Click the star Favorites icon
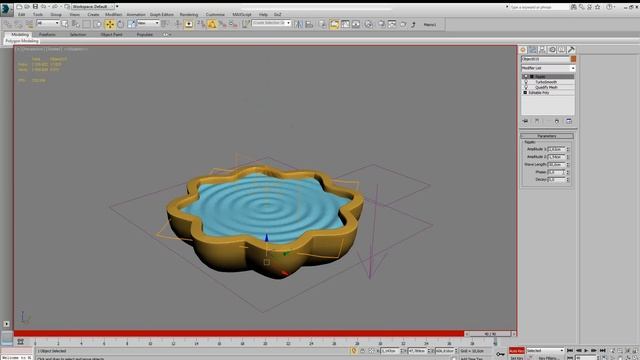 pyautogui.click(x=598, y=7)
